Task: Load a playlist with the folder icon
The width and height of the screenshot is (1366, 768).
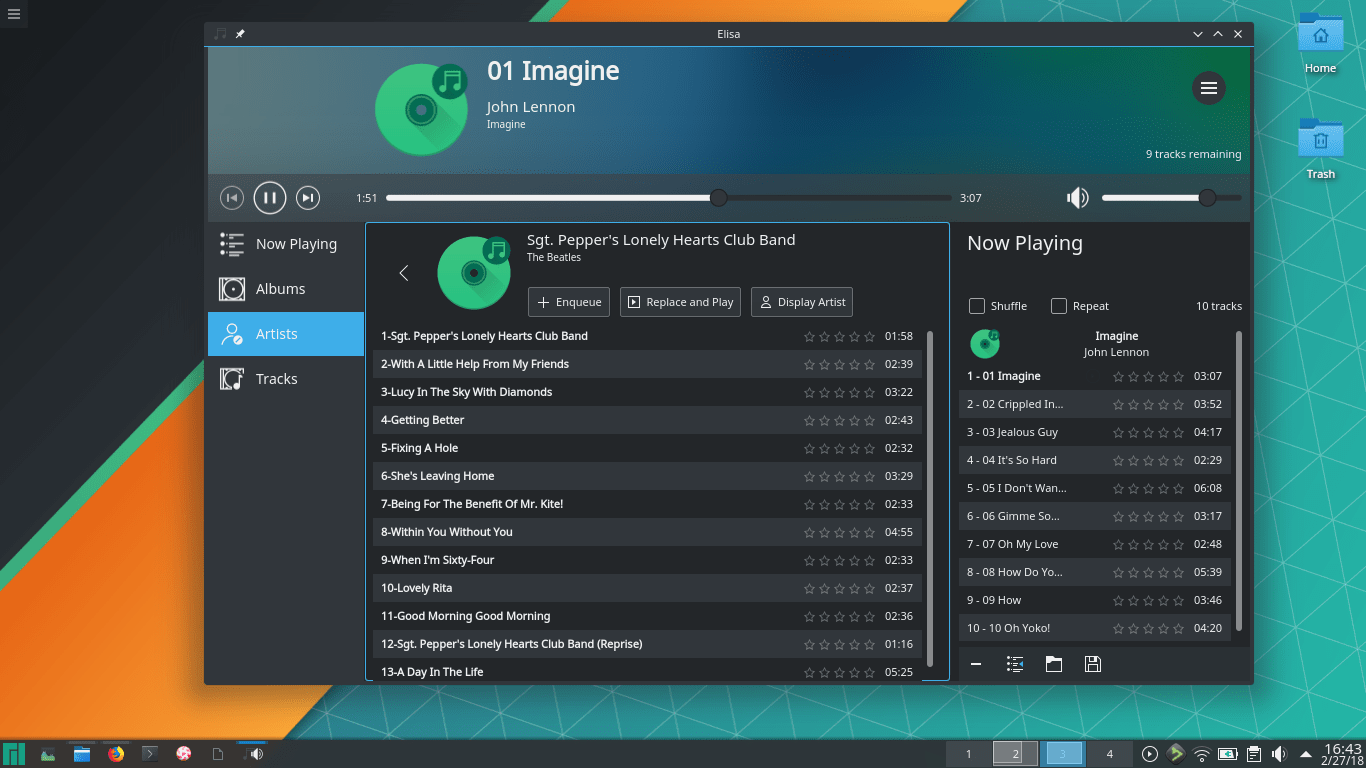Action: point(1054,664)
